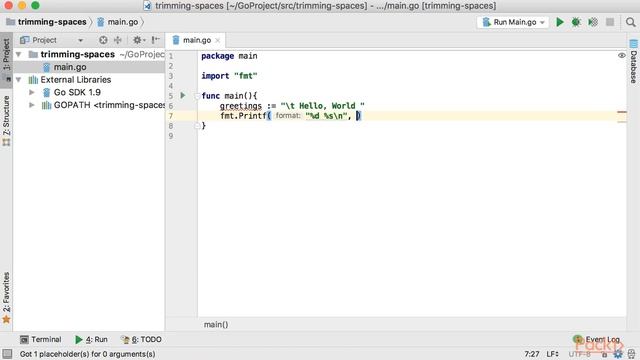Click the eye inspection icon in editor corner
This screenshot has height=360, width=640.
[621, 56]
